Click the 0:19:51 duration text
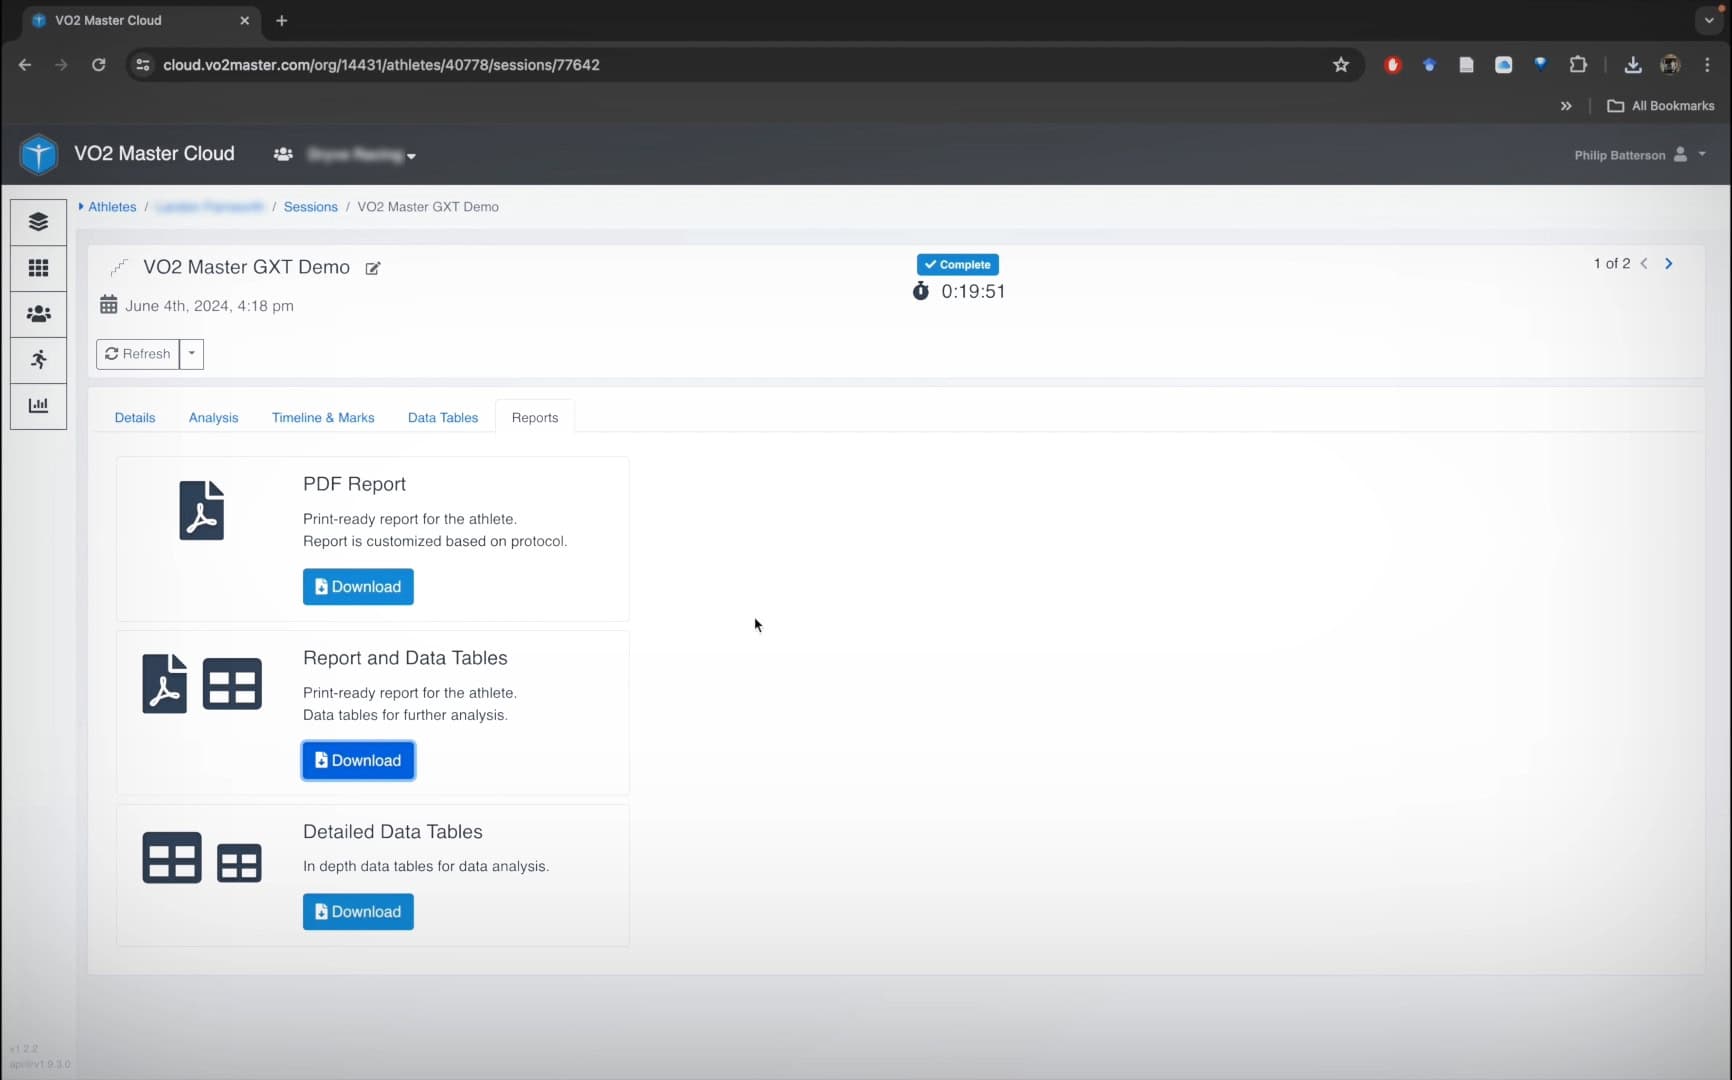 click(973, 291)
